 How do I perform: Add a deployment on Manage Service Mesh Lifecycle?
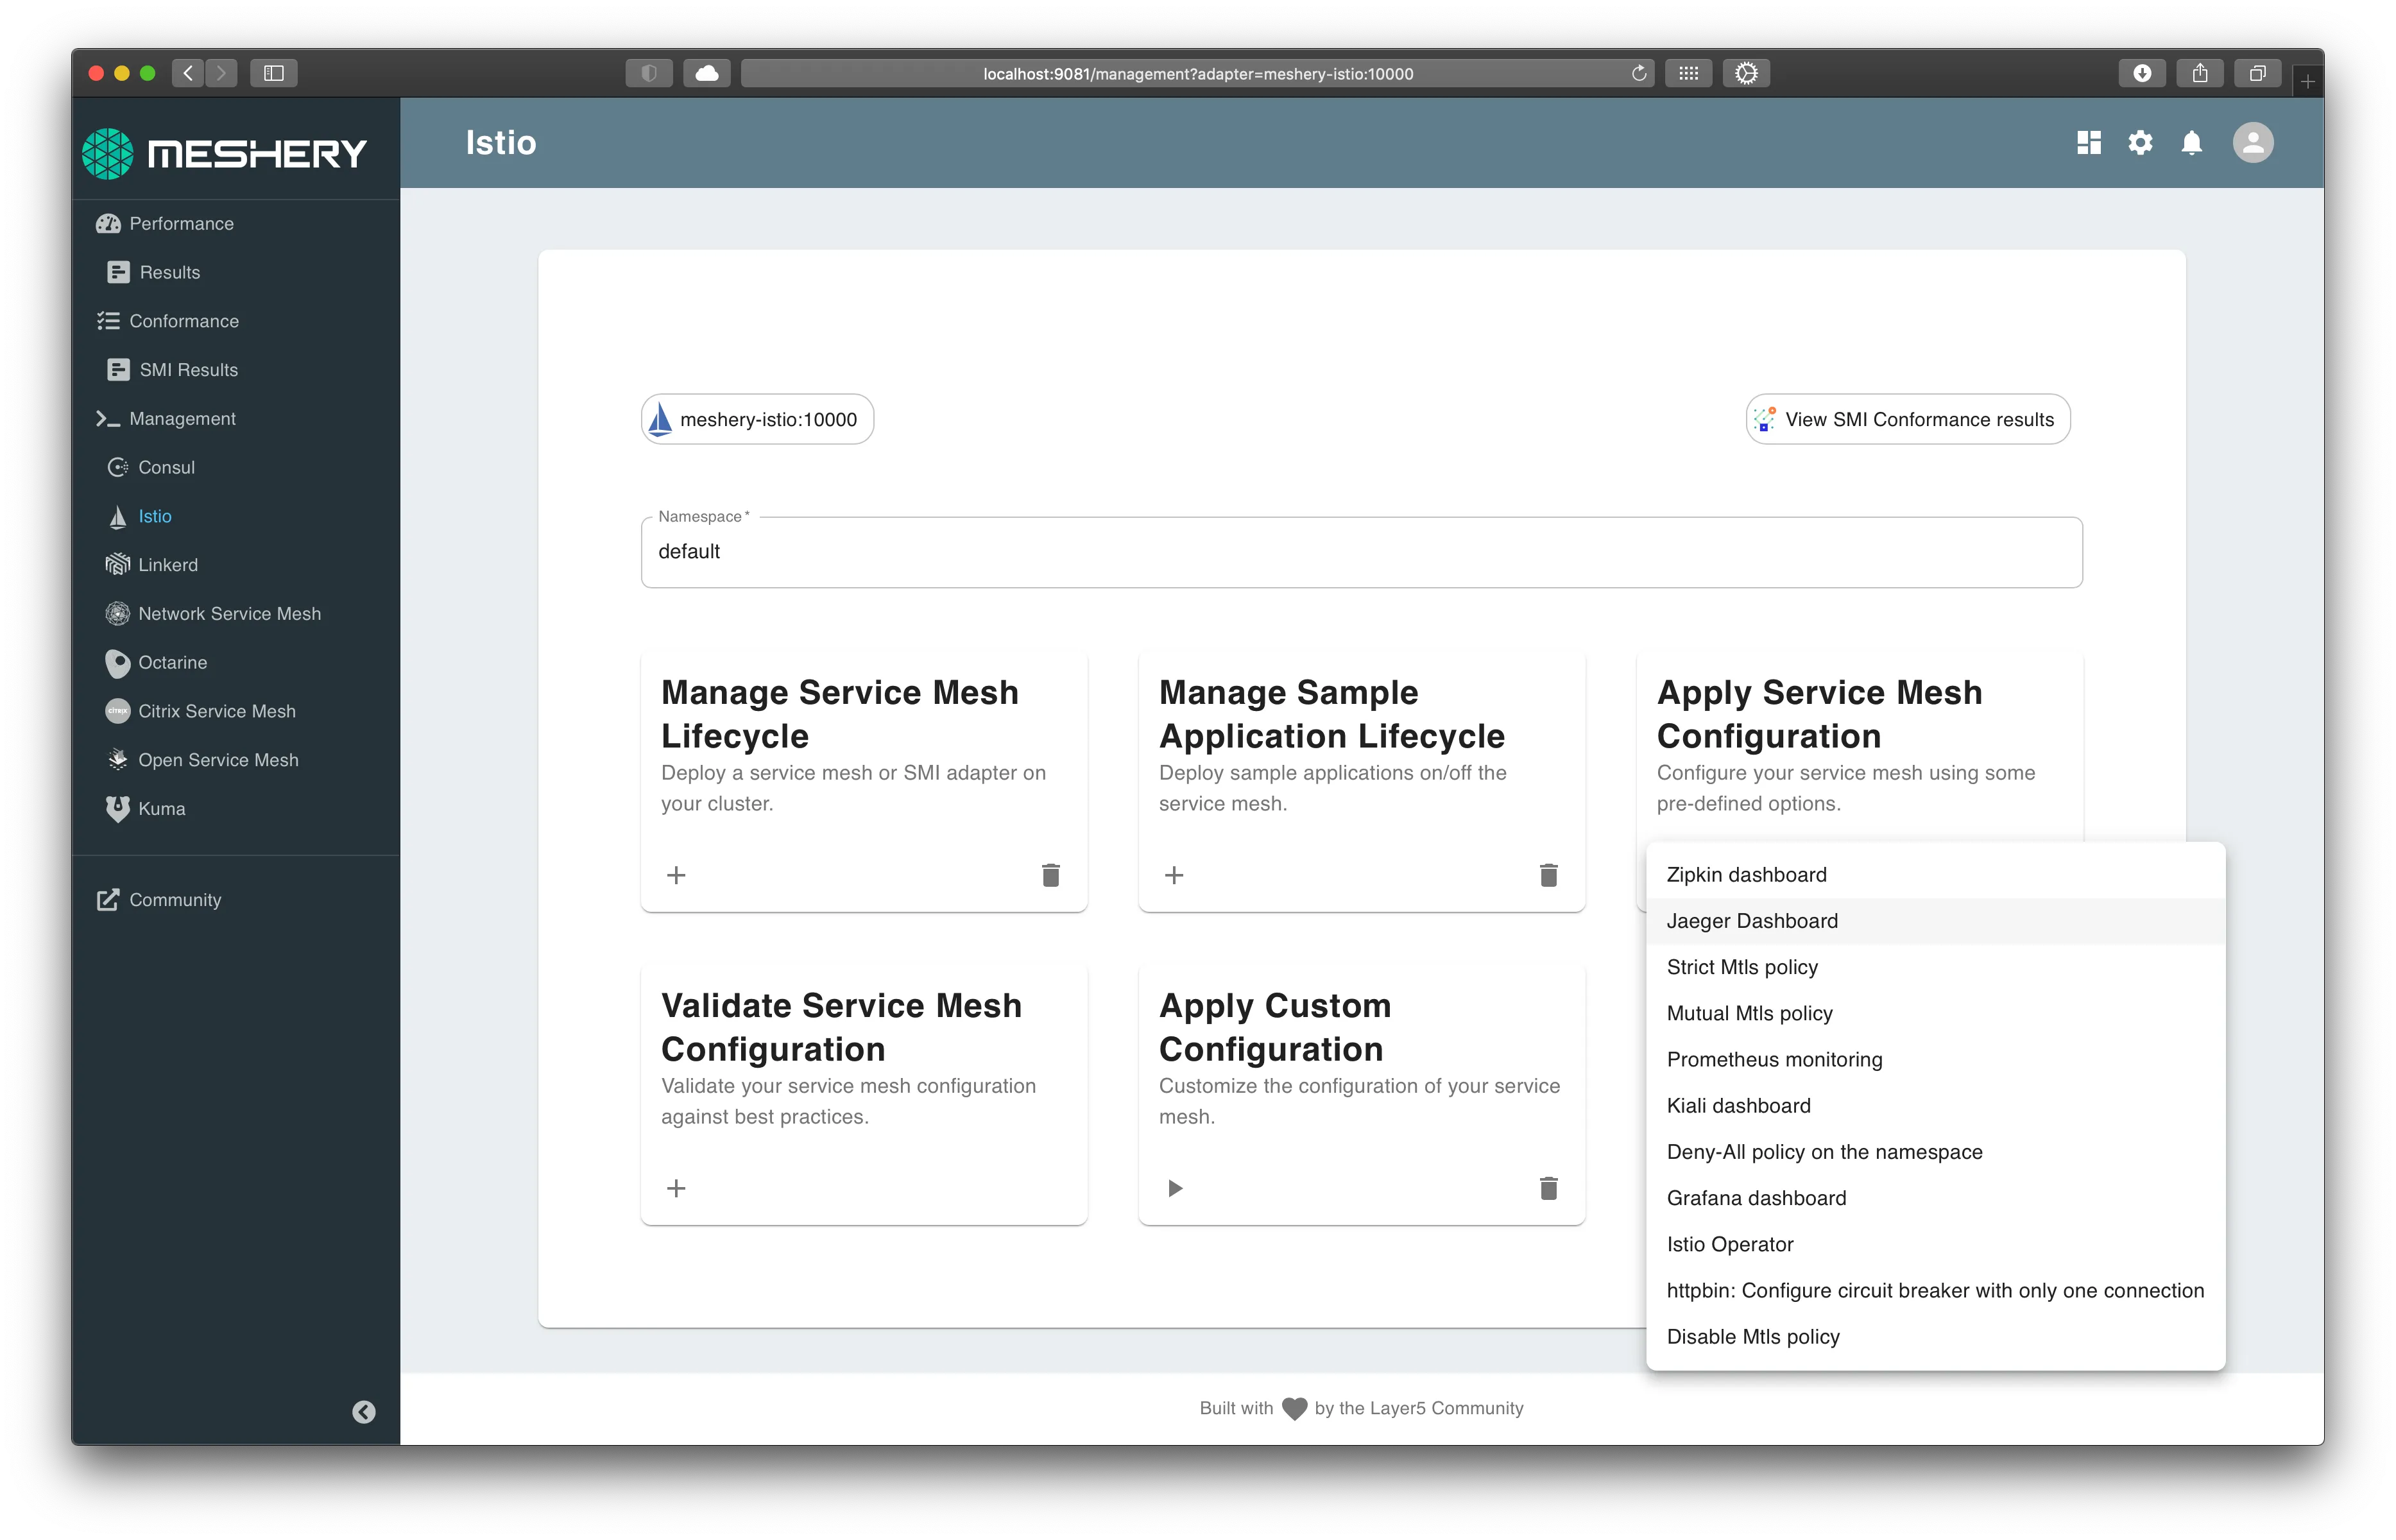[x=676, y=875]
